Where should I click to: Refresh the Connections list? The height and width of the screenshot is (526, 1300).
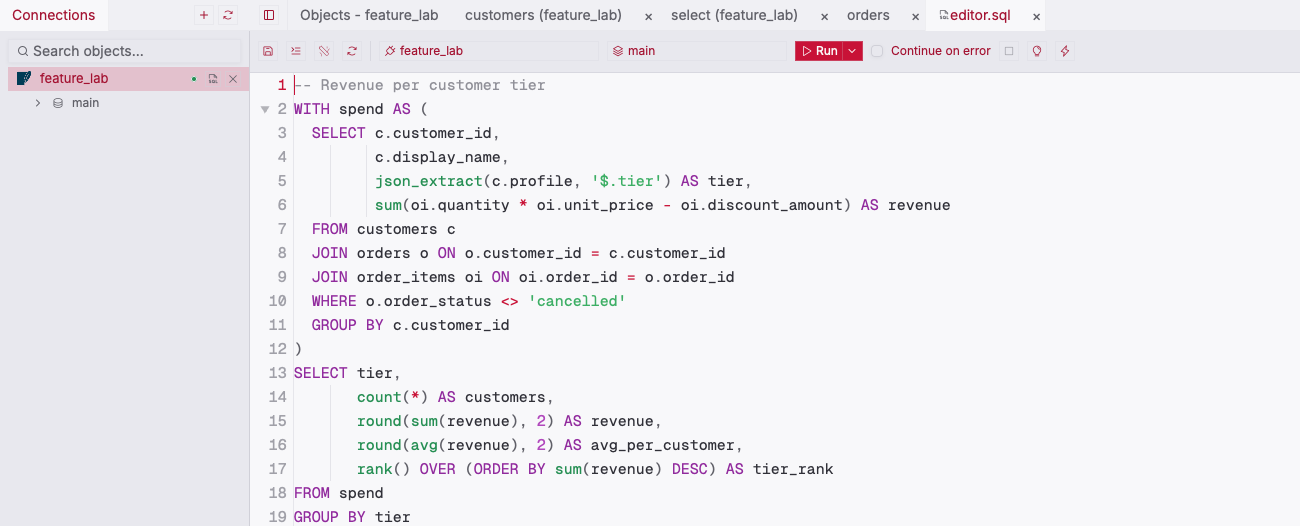[x=228, y=15]
